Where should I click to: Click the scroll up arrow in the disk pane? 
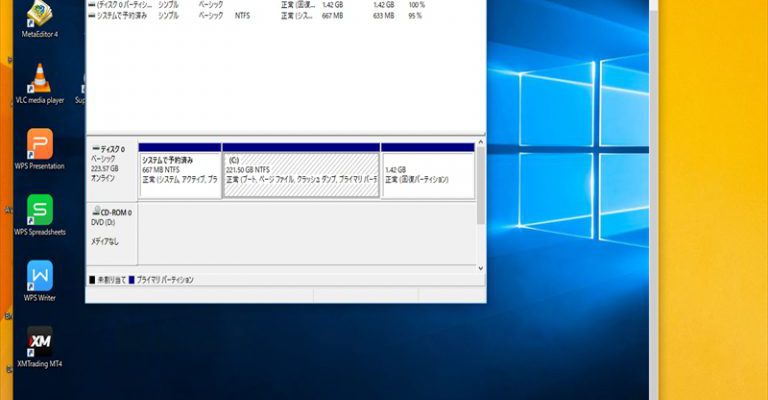(x=480, y=142)
